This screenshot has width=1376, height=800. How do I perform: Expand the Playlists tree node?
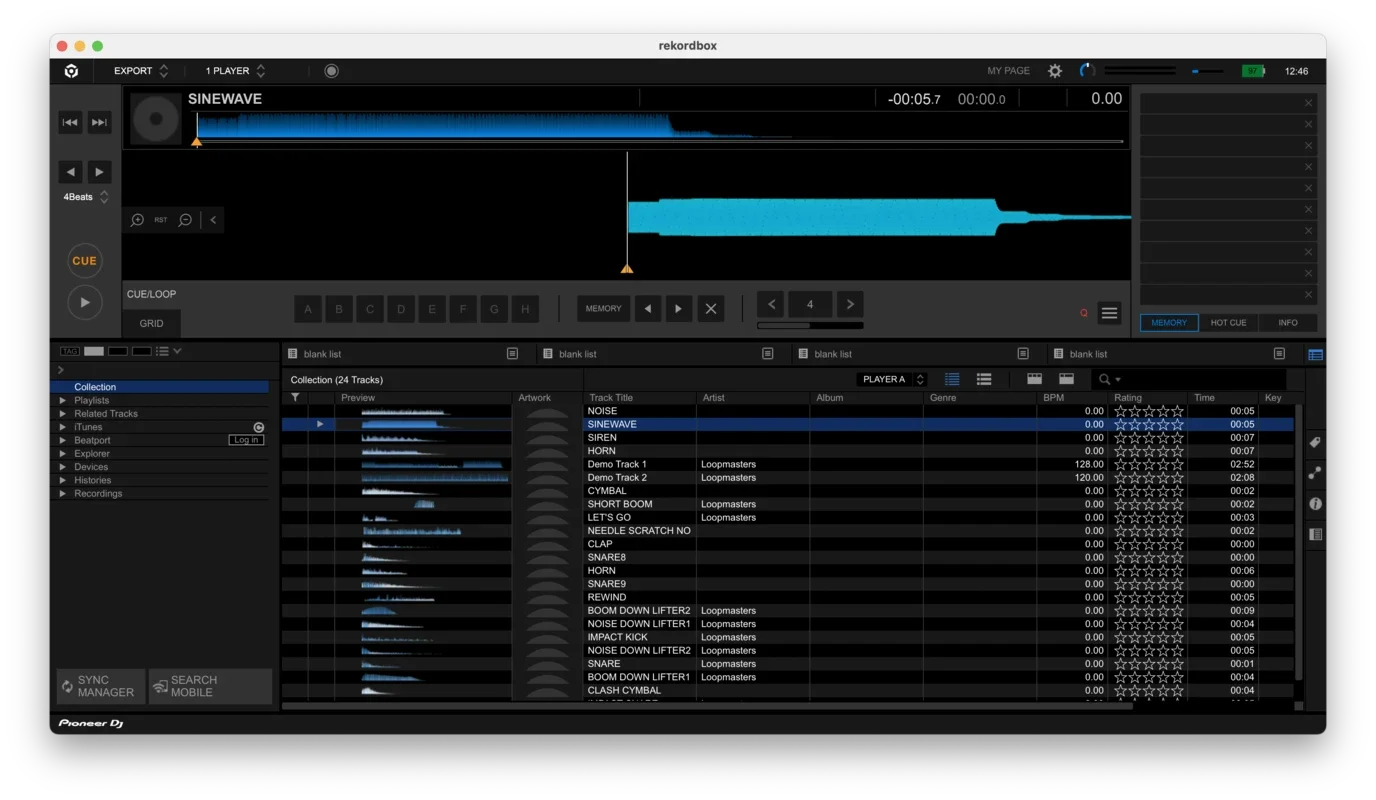coord(63,400)
